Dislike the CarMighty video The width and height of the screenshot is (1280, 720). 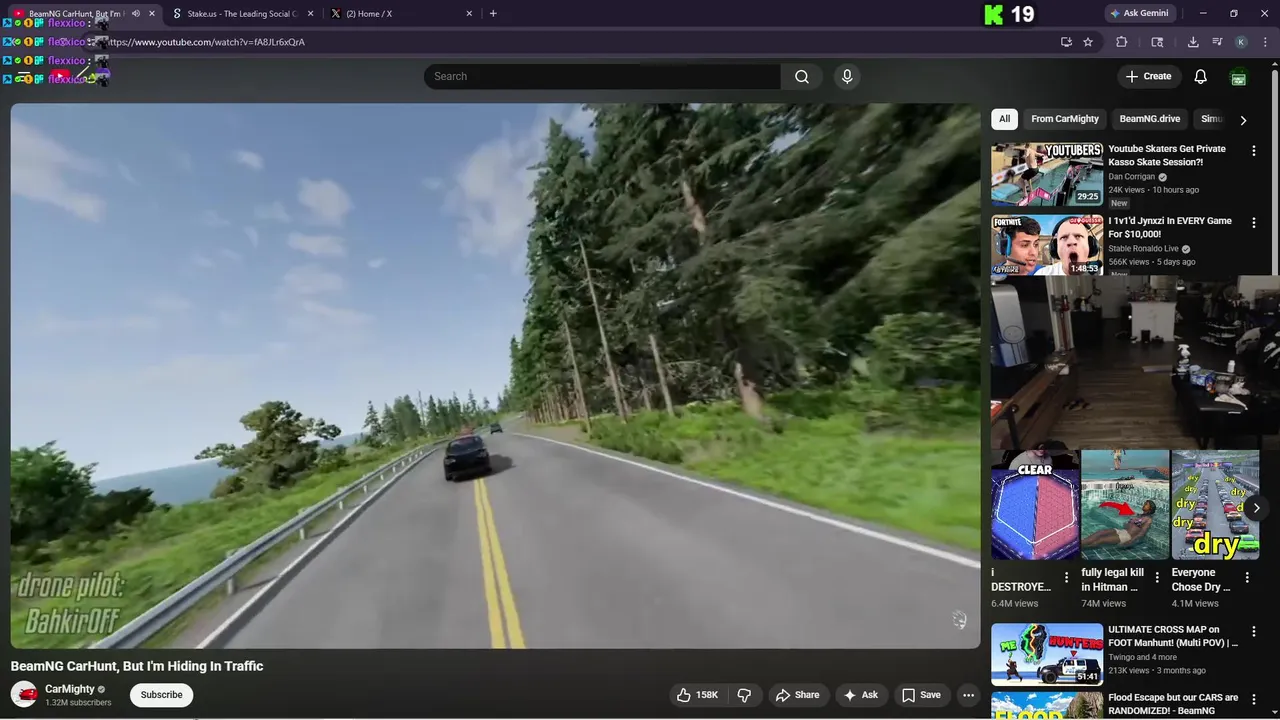click(745, 695)
